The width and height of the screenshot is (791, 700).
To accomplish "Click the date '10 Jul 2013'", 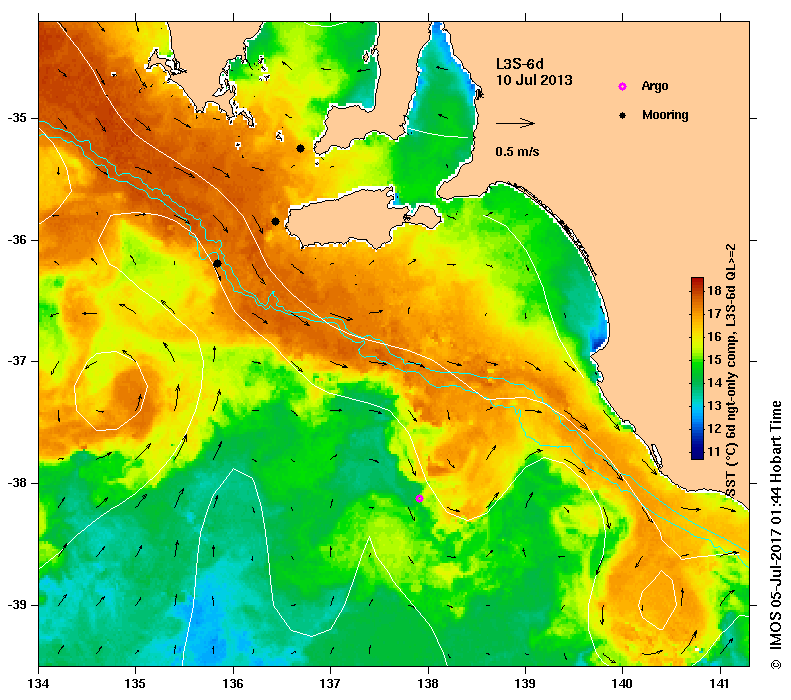I will point(534,80).
